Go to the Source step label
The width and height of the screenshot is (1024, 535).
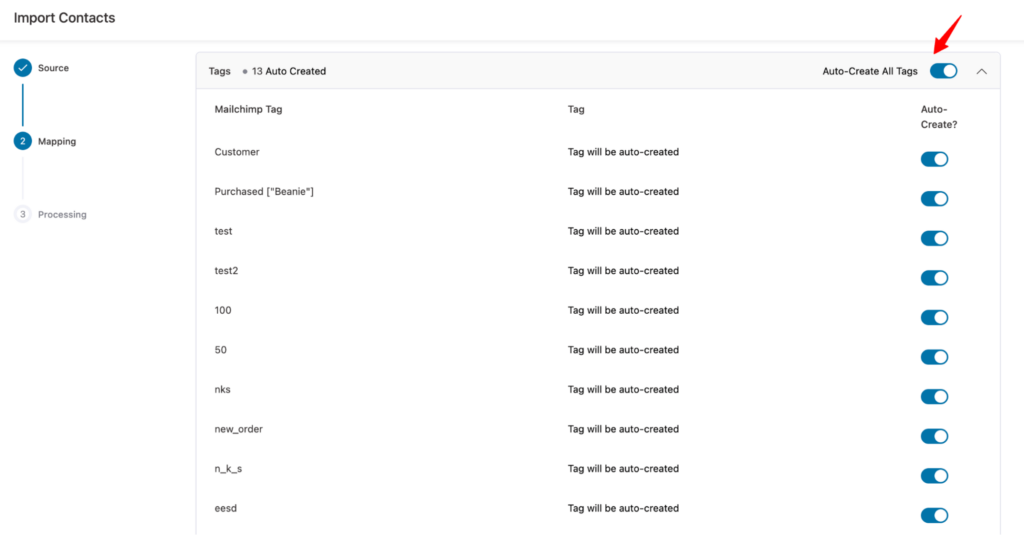pos(53,68)
